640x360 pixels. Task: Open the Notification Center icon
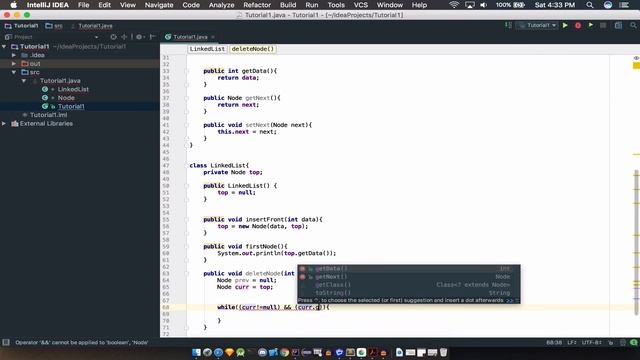[624, 5]
